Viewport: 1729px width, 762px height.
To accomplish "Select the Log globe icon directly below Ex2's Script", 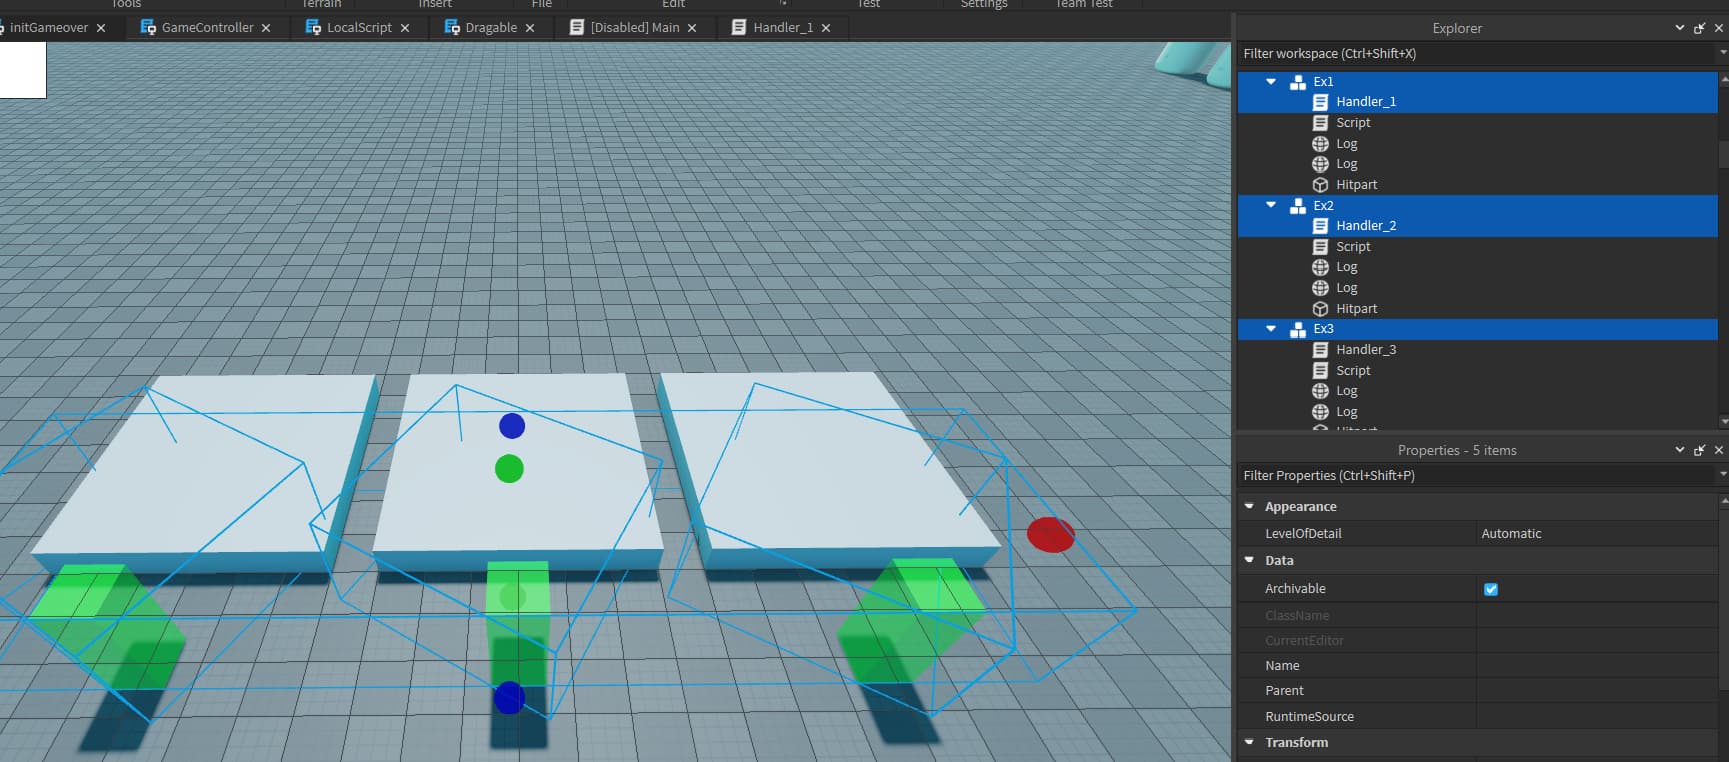I will click(x=1320, y=268).
